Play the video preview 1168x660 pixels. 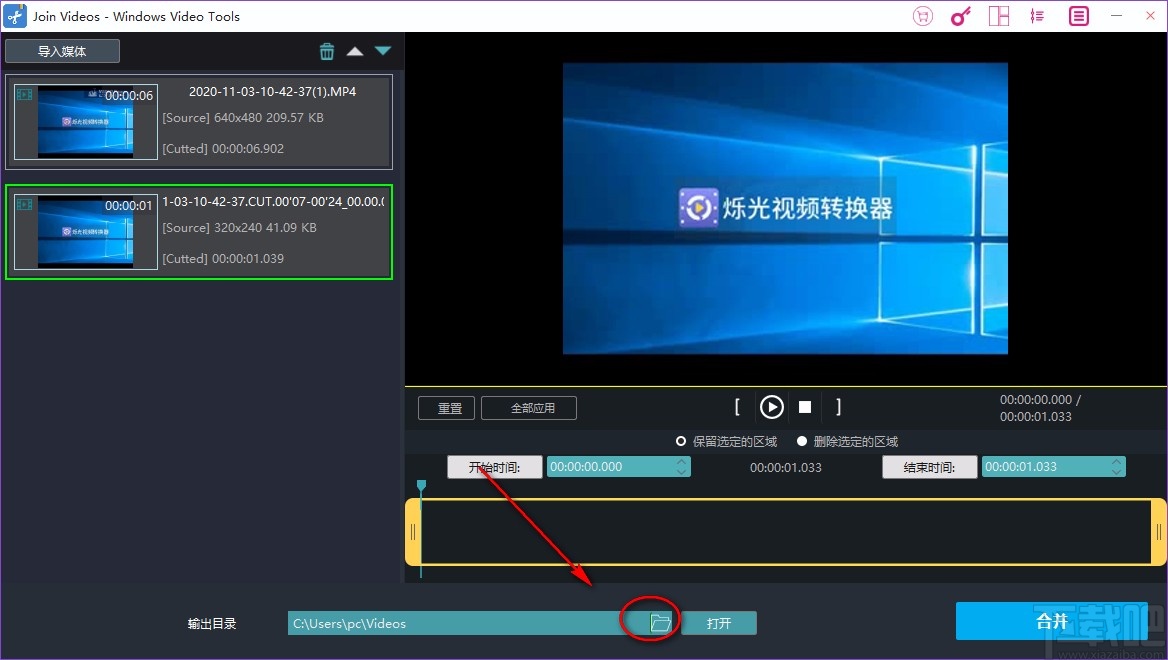click(771, 407)
